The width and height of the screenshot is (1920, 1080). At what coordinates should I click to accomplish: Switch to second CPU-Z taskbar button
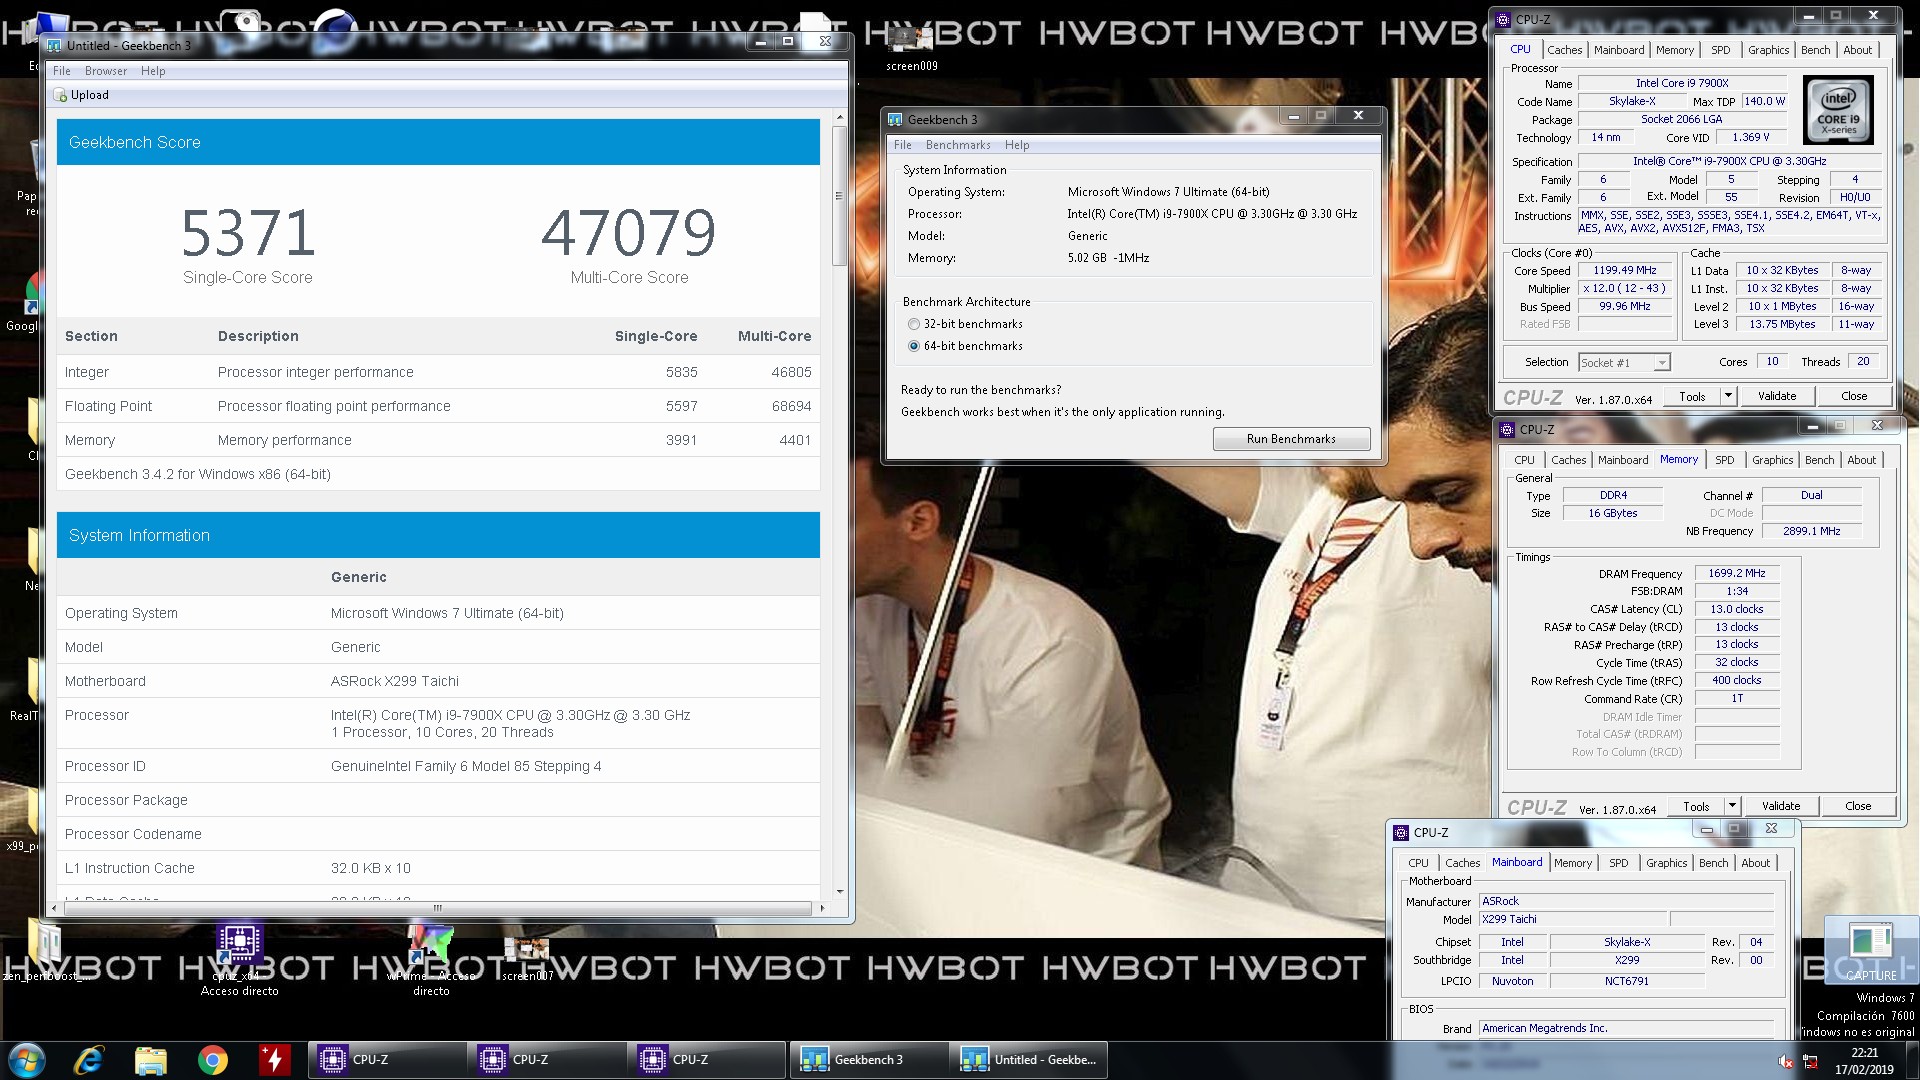coord(548,1060)
